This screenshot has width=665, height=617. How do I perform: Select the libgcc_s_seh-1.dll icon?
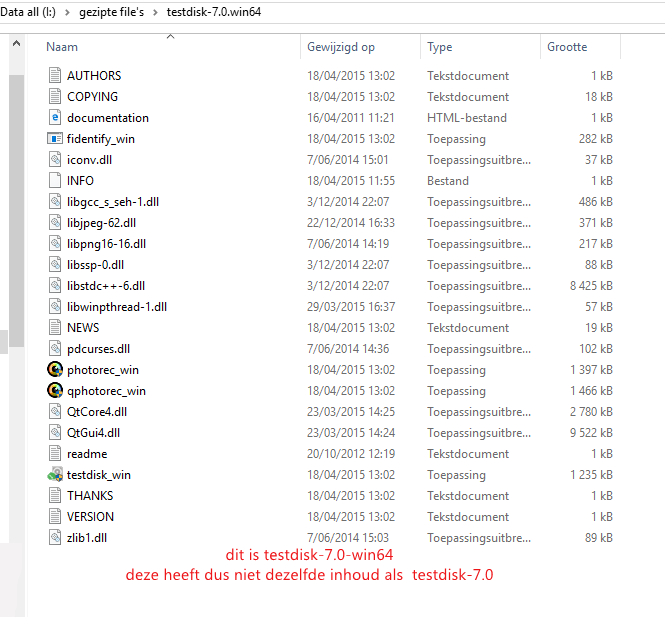55,201
